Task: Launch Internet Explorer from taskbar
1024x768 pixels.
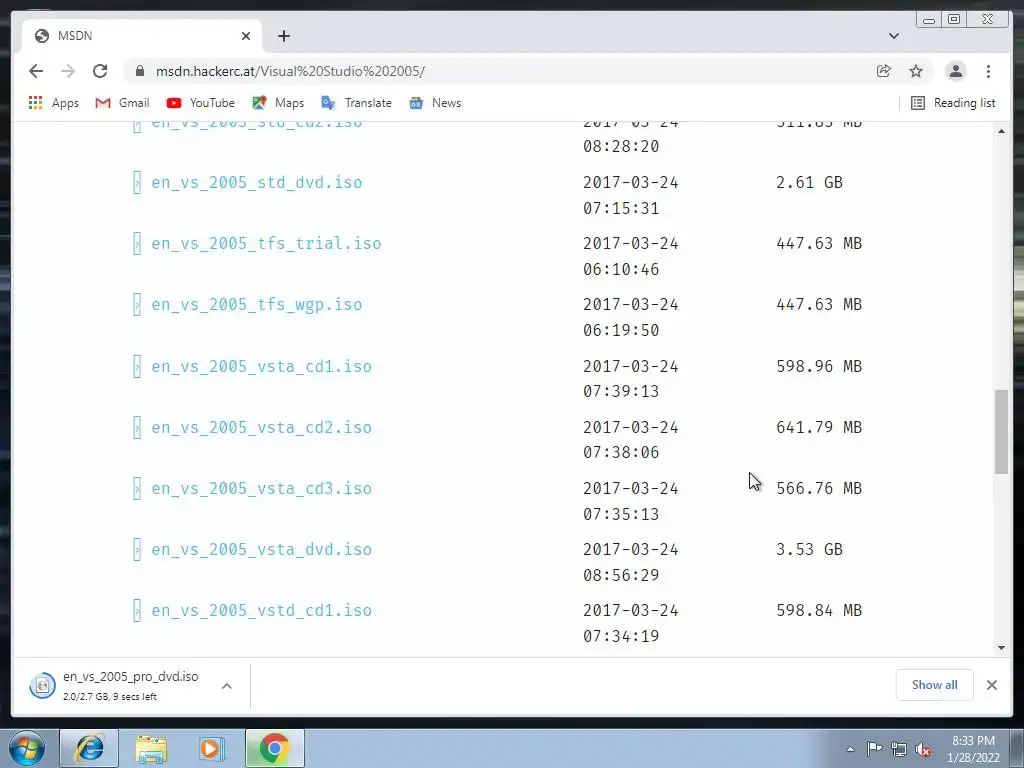Action: pos(89,748)
